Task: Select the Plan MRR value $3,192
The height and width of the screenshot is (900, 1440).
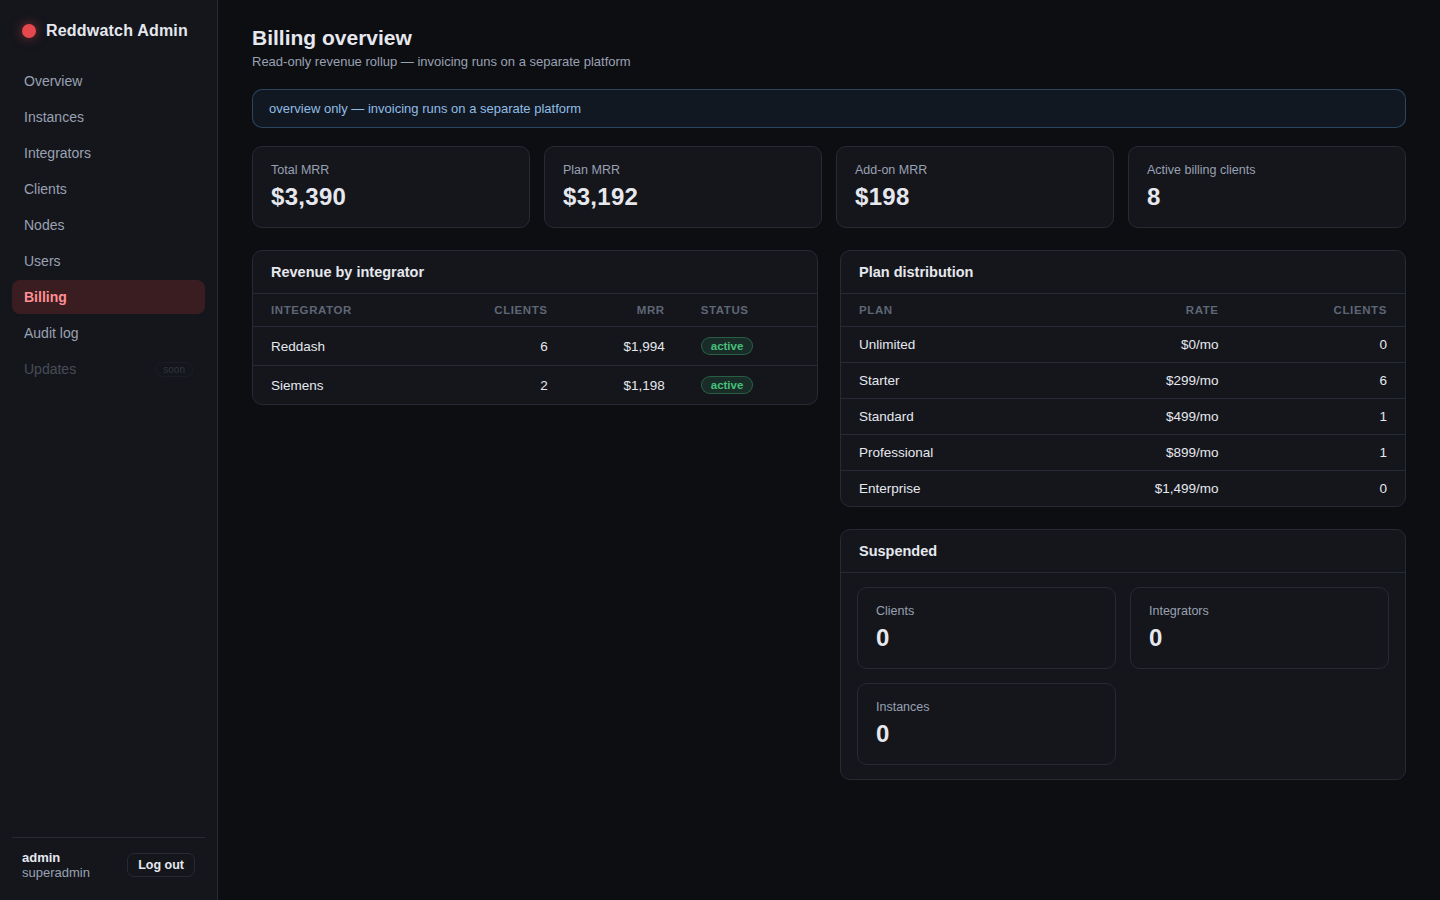Action: click(x=600, y=197)
